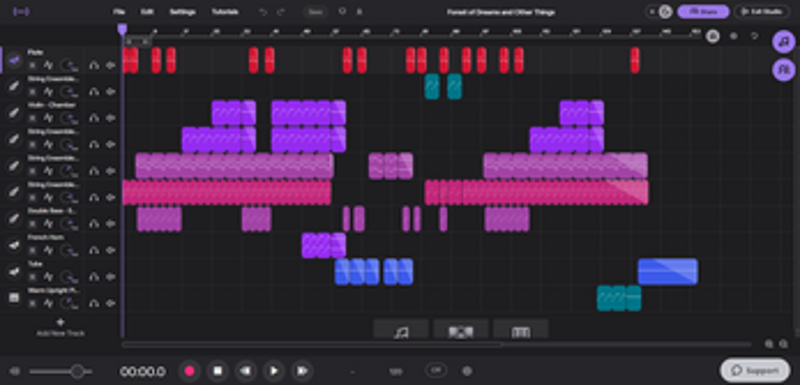800x385 pixels.
Task: Open options menu for Tuba track
Action: 32,277
